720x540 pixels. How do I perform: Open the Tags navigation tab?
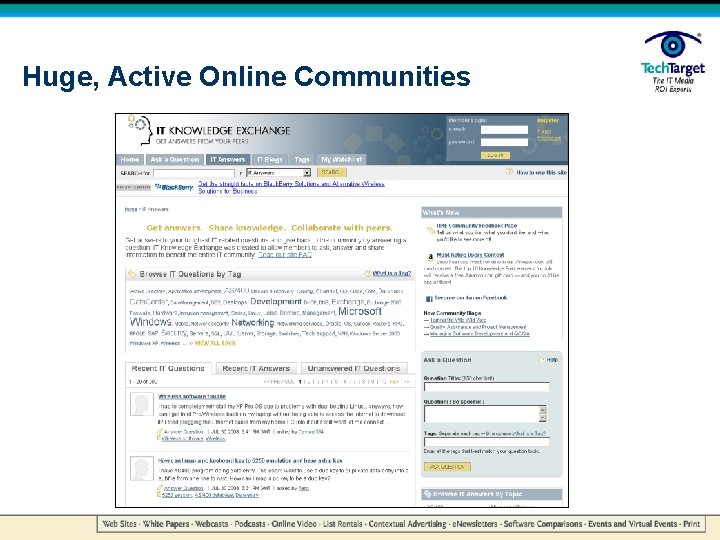pos(302,159)
